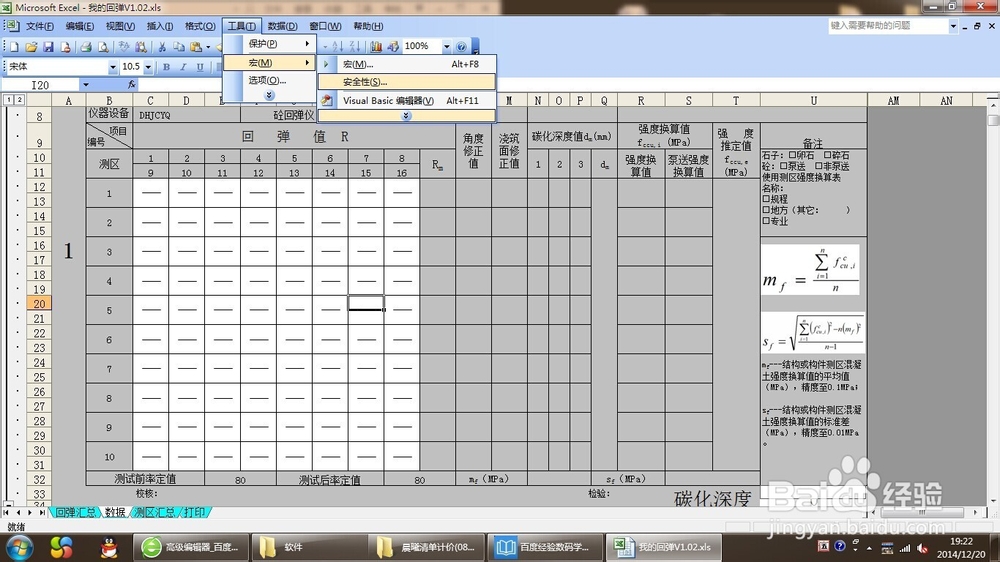Switch to 数据 sheet tab

click(x=115, y=512)
